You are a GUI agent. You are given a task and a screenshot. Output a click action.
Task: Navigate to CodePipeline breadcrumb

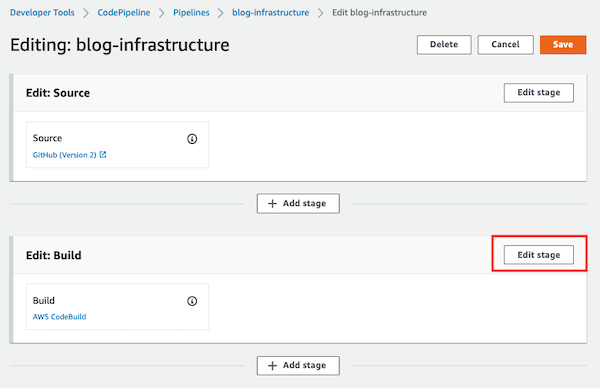coord(124,13)
